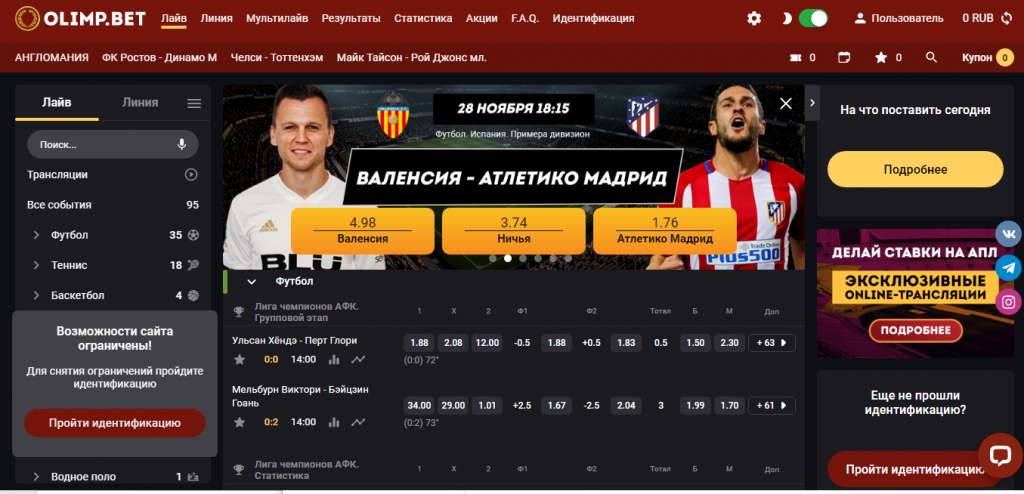Select odds 12.00 for Ульсан Хёндэ match
The image size is (1024, 494).
[487, 342]
